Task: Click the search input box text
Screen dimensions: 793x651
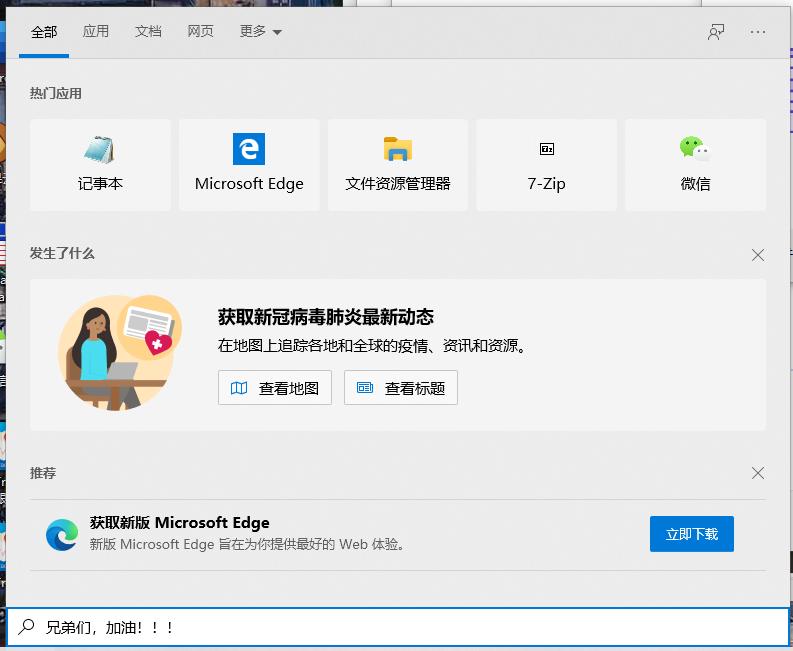Action: point(110,627)
